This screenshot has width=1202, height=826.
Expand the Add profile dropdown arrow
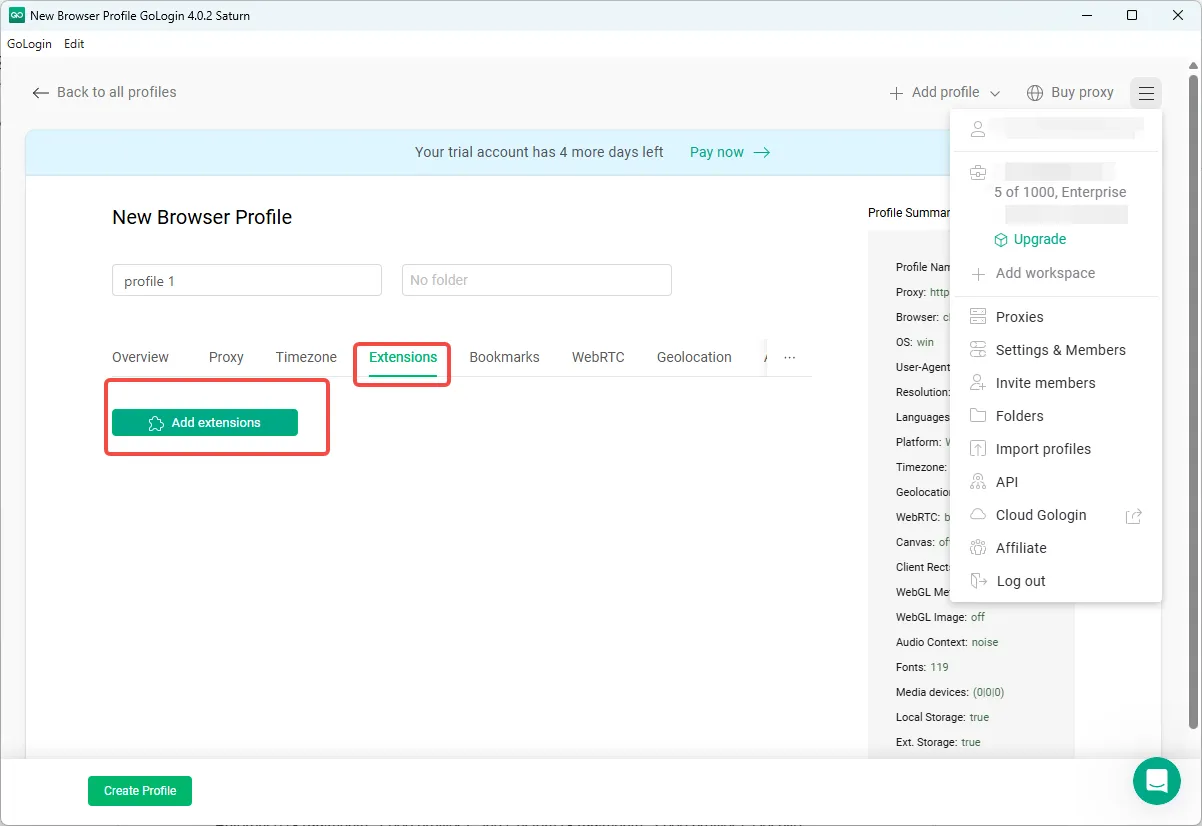pos(995,93)
